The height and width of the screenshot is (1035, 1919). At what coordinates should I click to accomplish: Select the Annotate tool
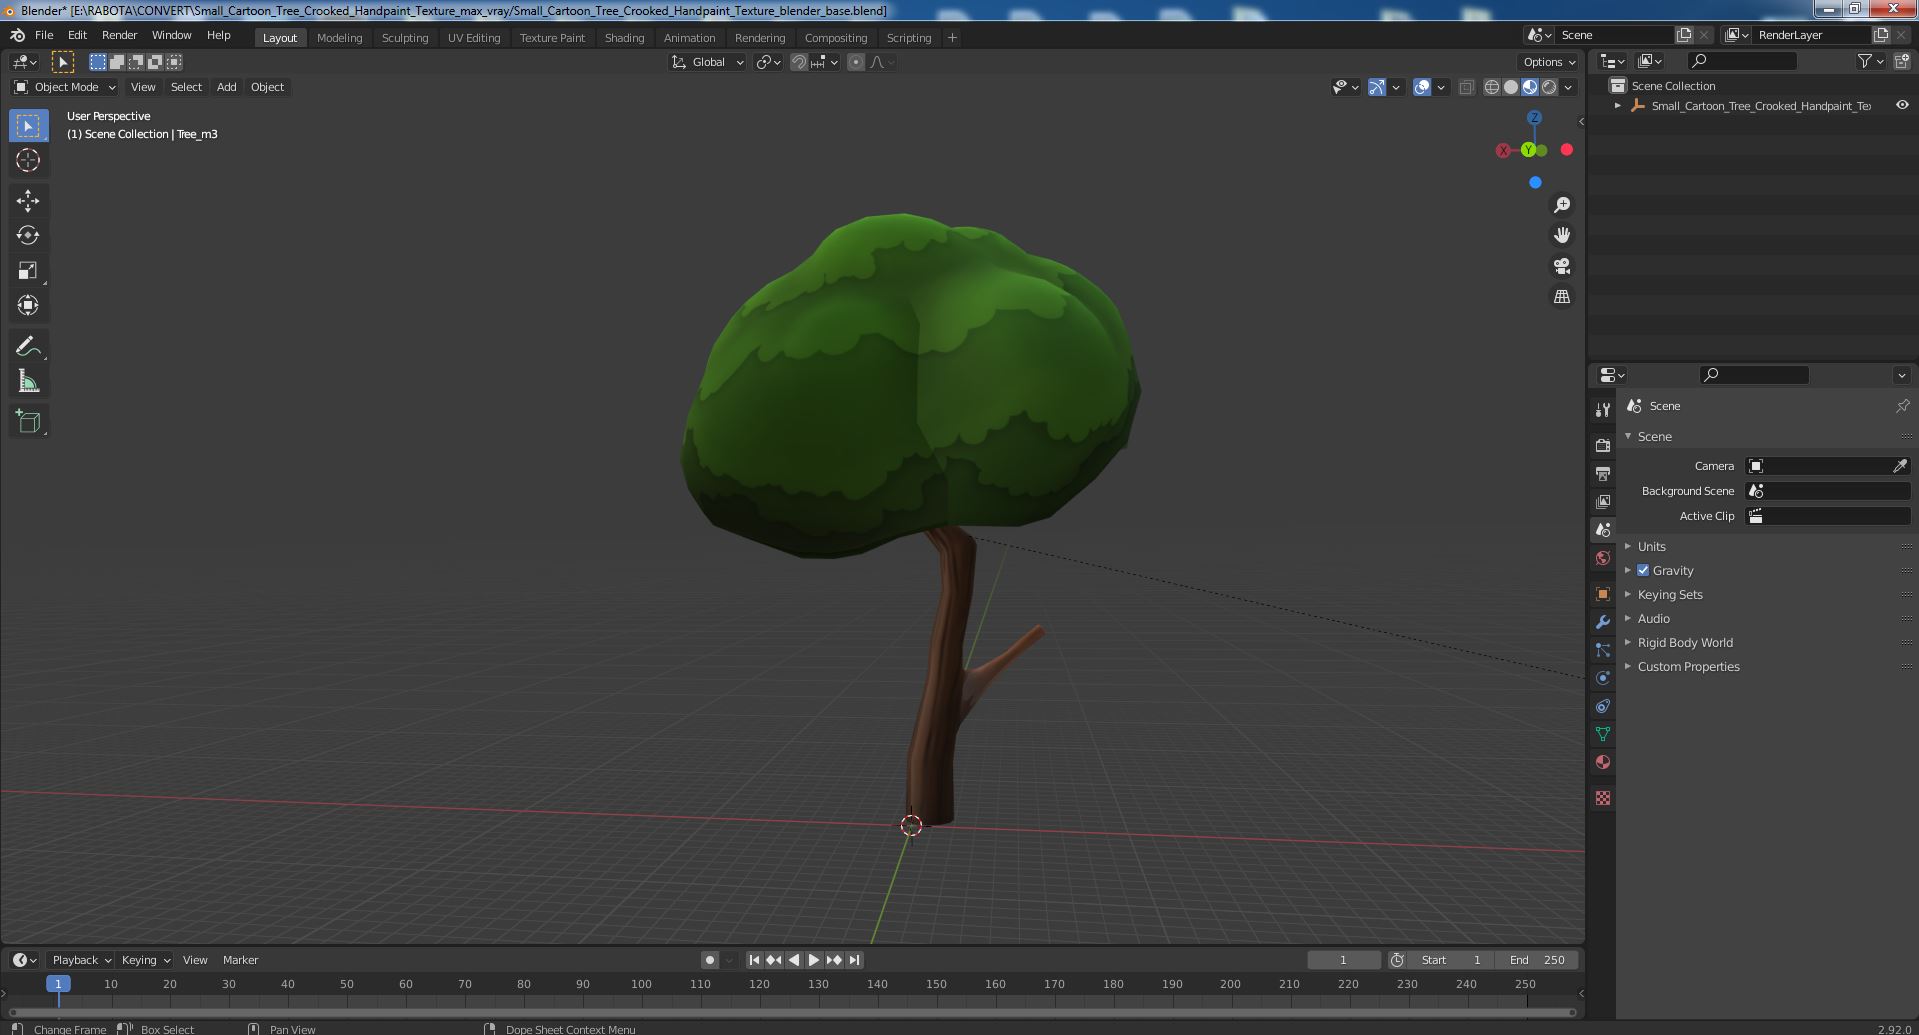28,347
